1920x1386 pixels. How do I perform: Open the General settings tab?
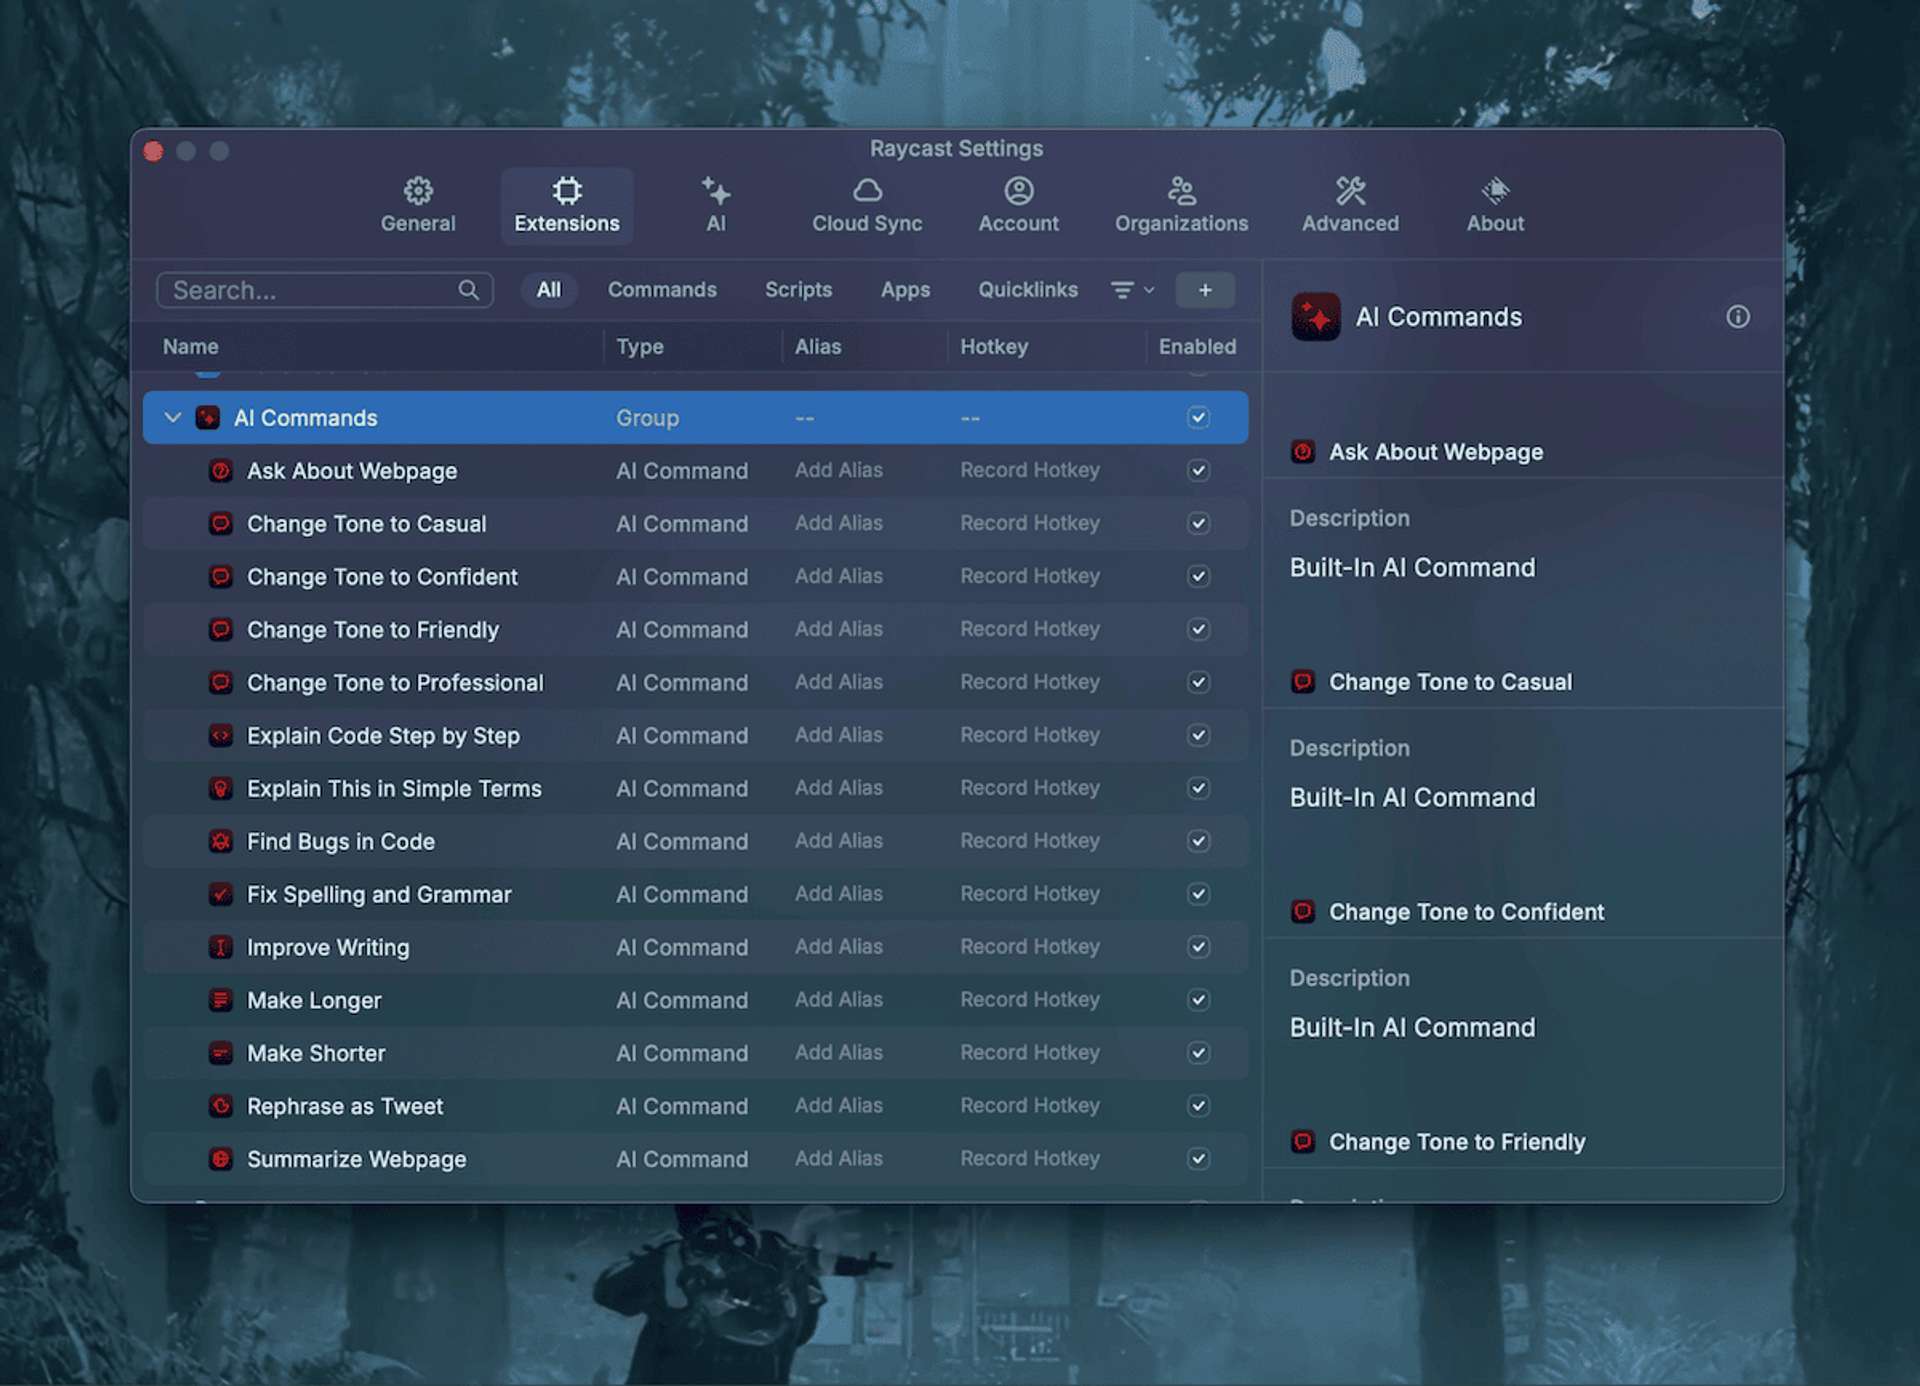click(x=418, y=205)
